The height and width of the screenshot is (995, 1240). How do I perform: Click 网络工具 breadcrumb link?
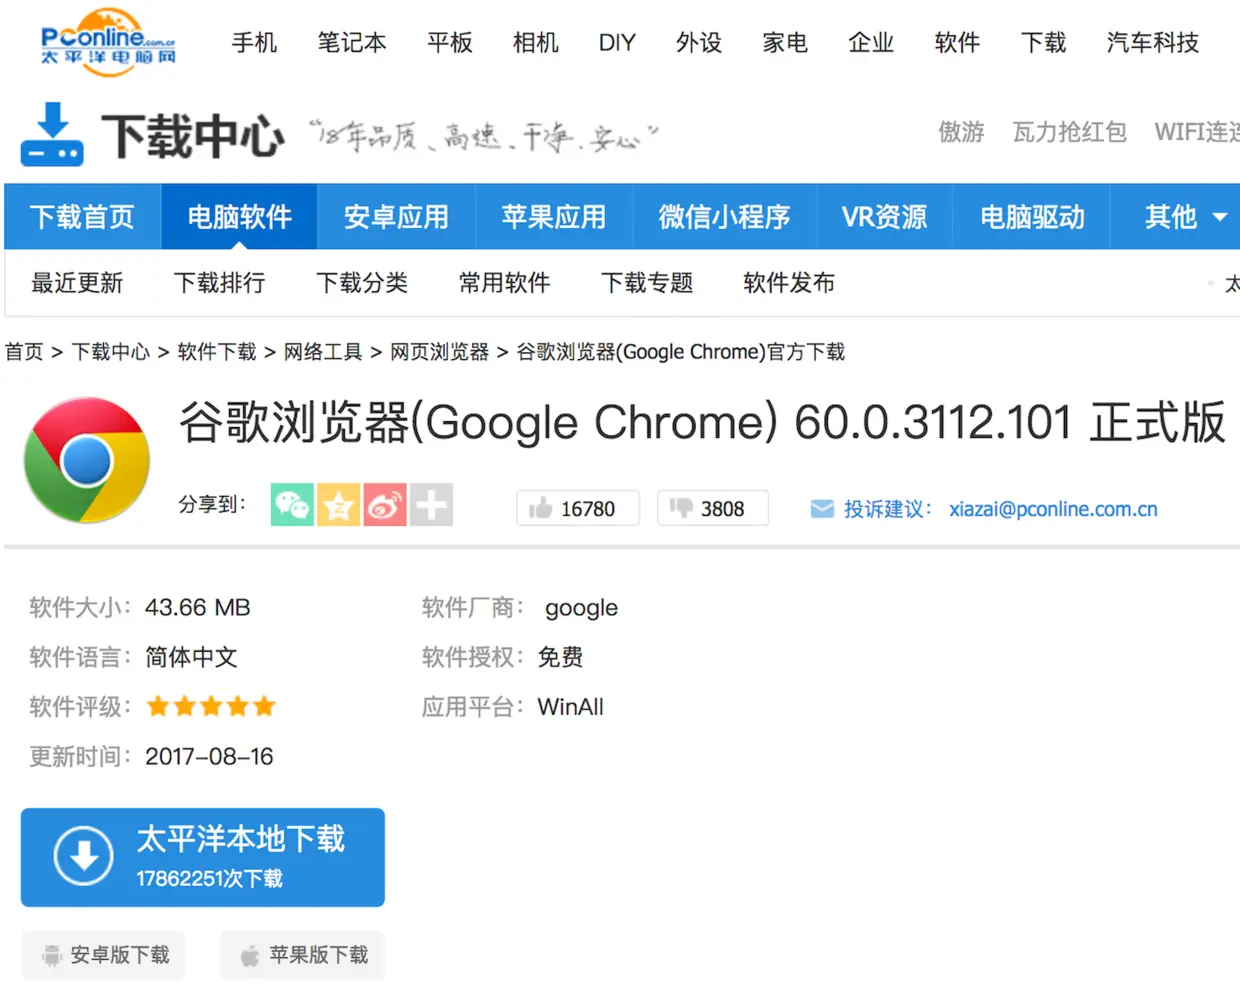point(323,352)
